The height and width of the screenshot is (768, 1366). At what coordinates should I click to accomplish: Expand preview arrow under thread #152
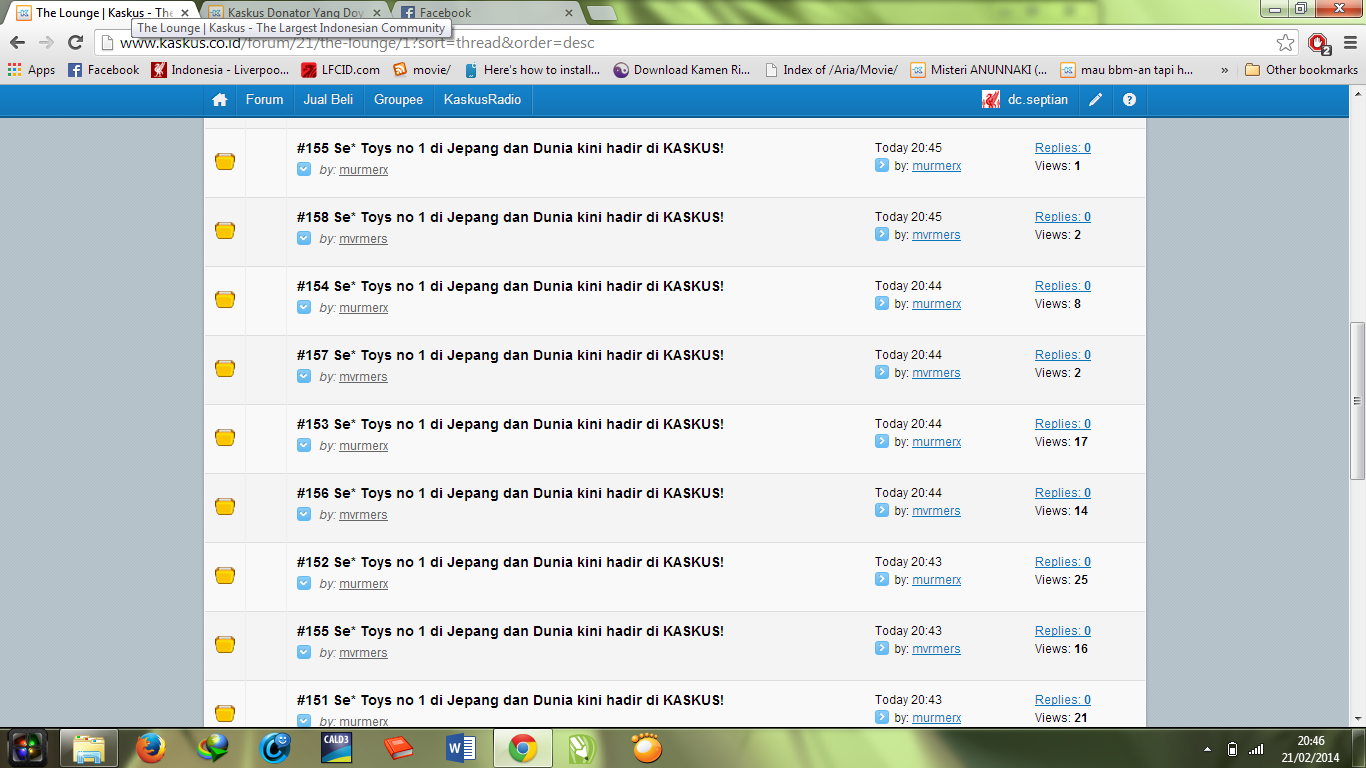304,583
